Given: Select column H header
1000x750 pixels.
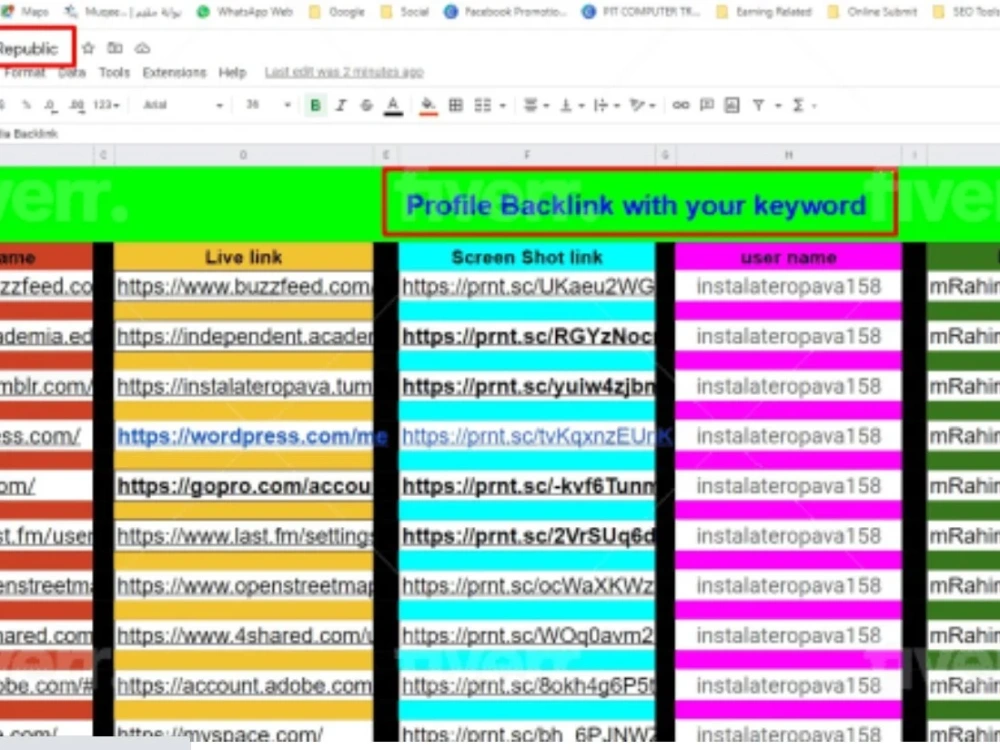Looking at the screenshot, I should (x=788, y=155).
